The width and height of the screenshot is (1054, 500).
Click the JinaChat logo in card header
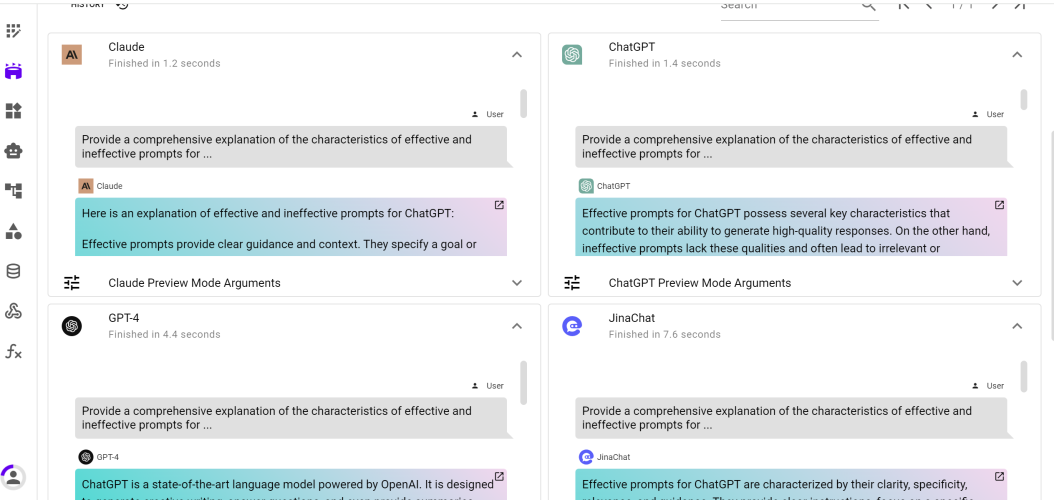572,326
